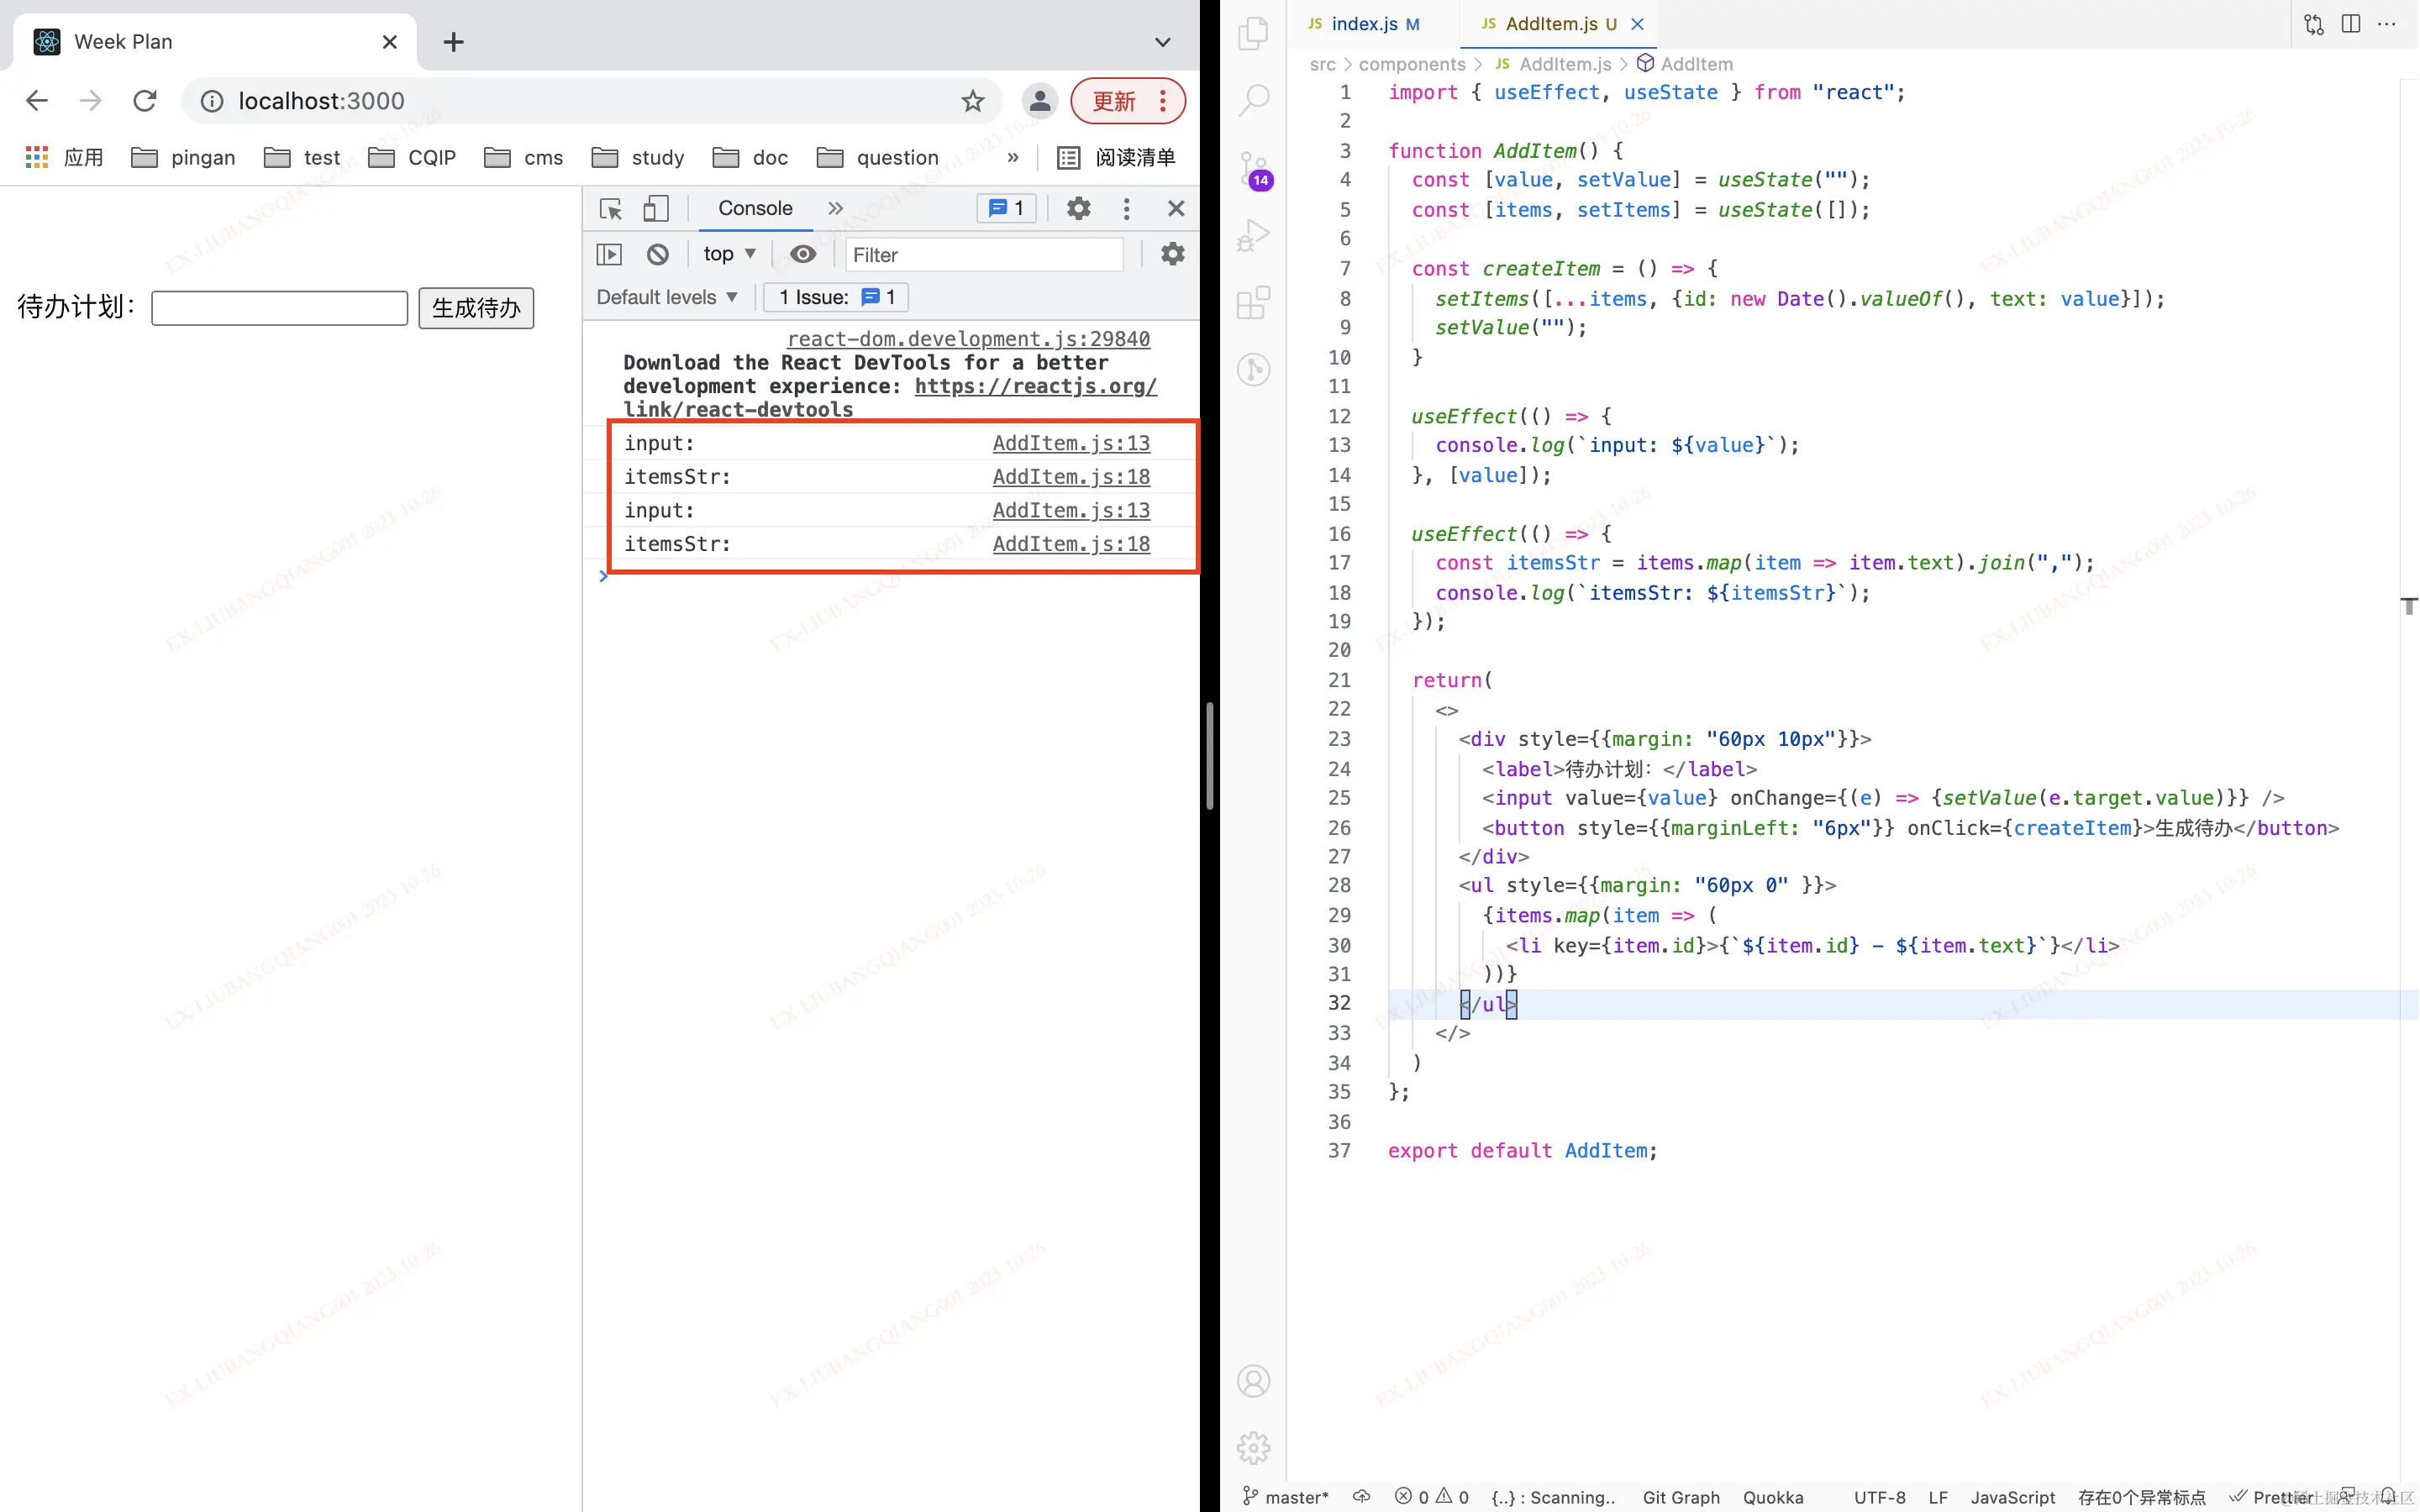Expand the Default levels dropdown
The image size is (2420, 1512).
pos(666,297)
